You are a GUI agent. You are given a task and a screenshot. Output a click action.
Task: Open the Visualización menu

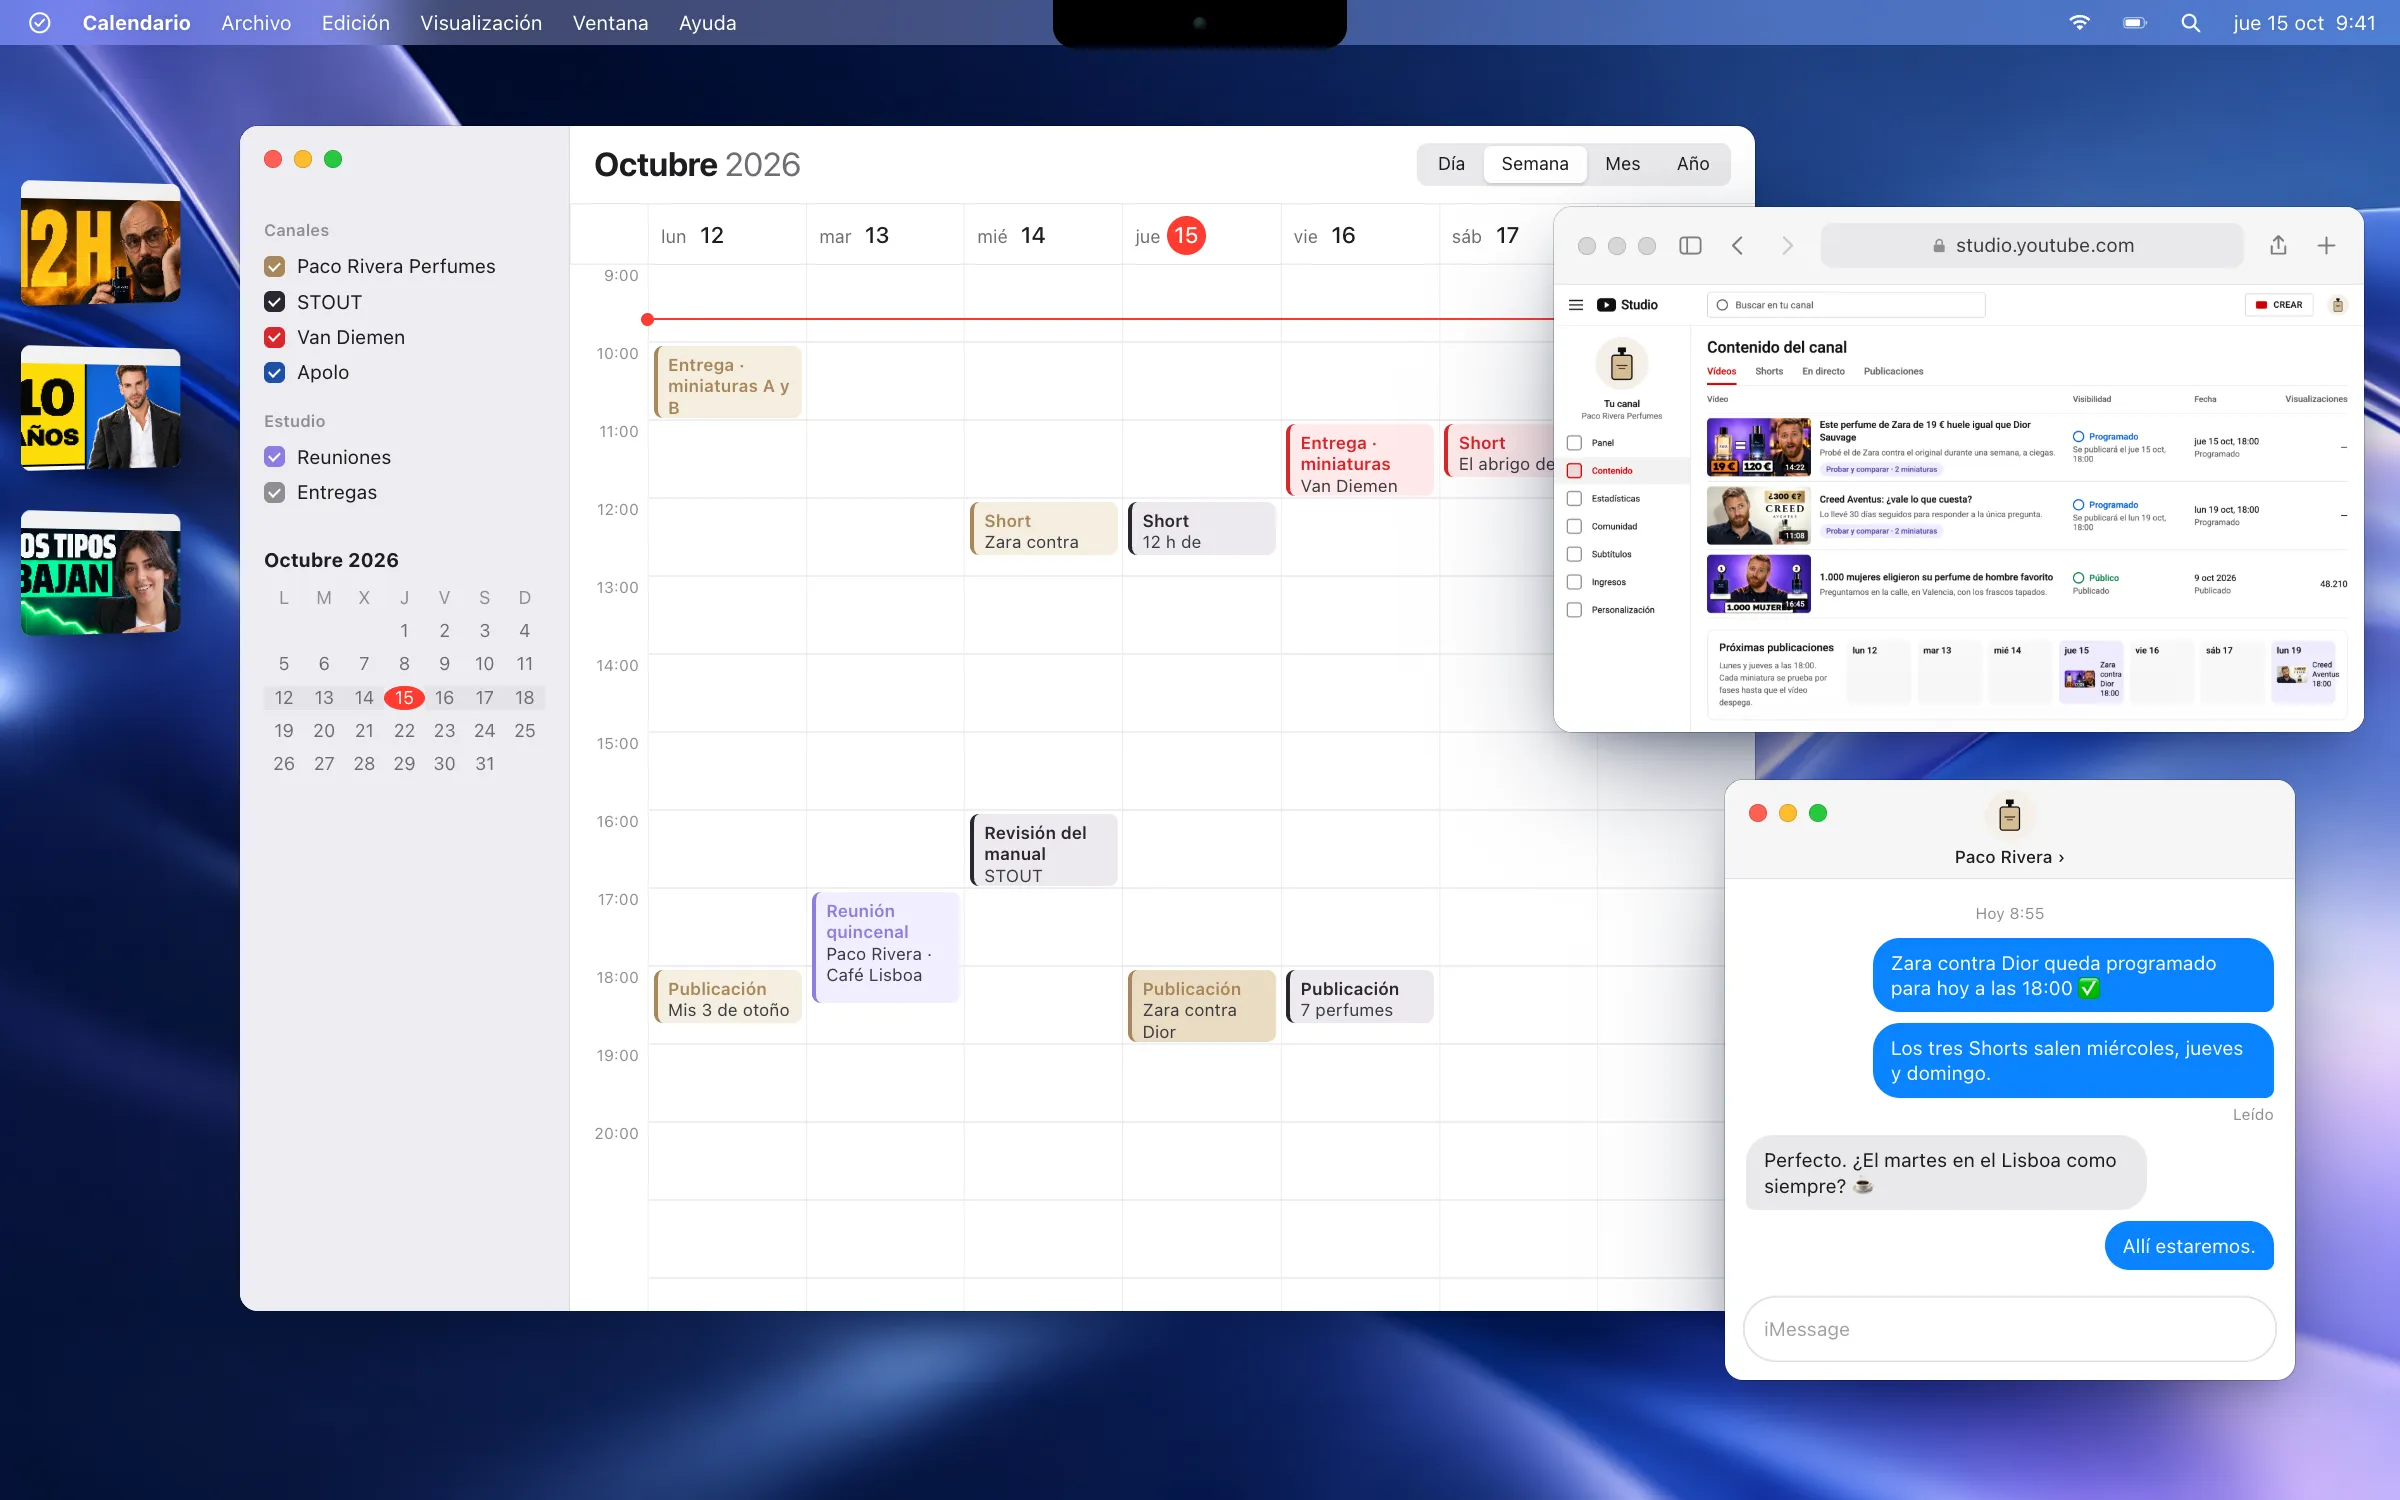click(x=481, y=23)
